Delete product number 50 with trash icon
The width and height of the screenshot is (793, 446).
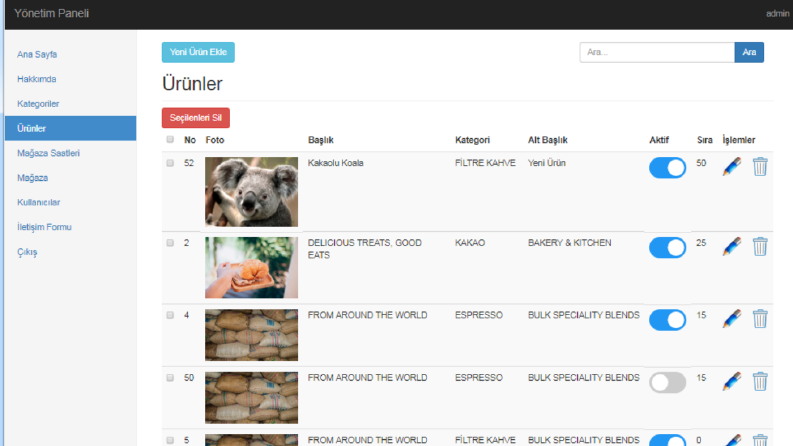[760, 381]
